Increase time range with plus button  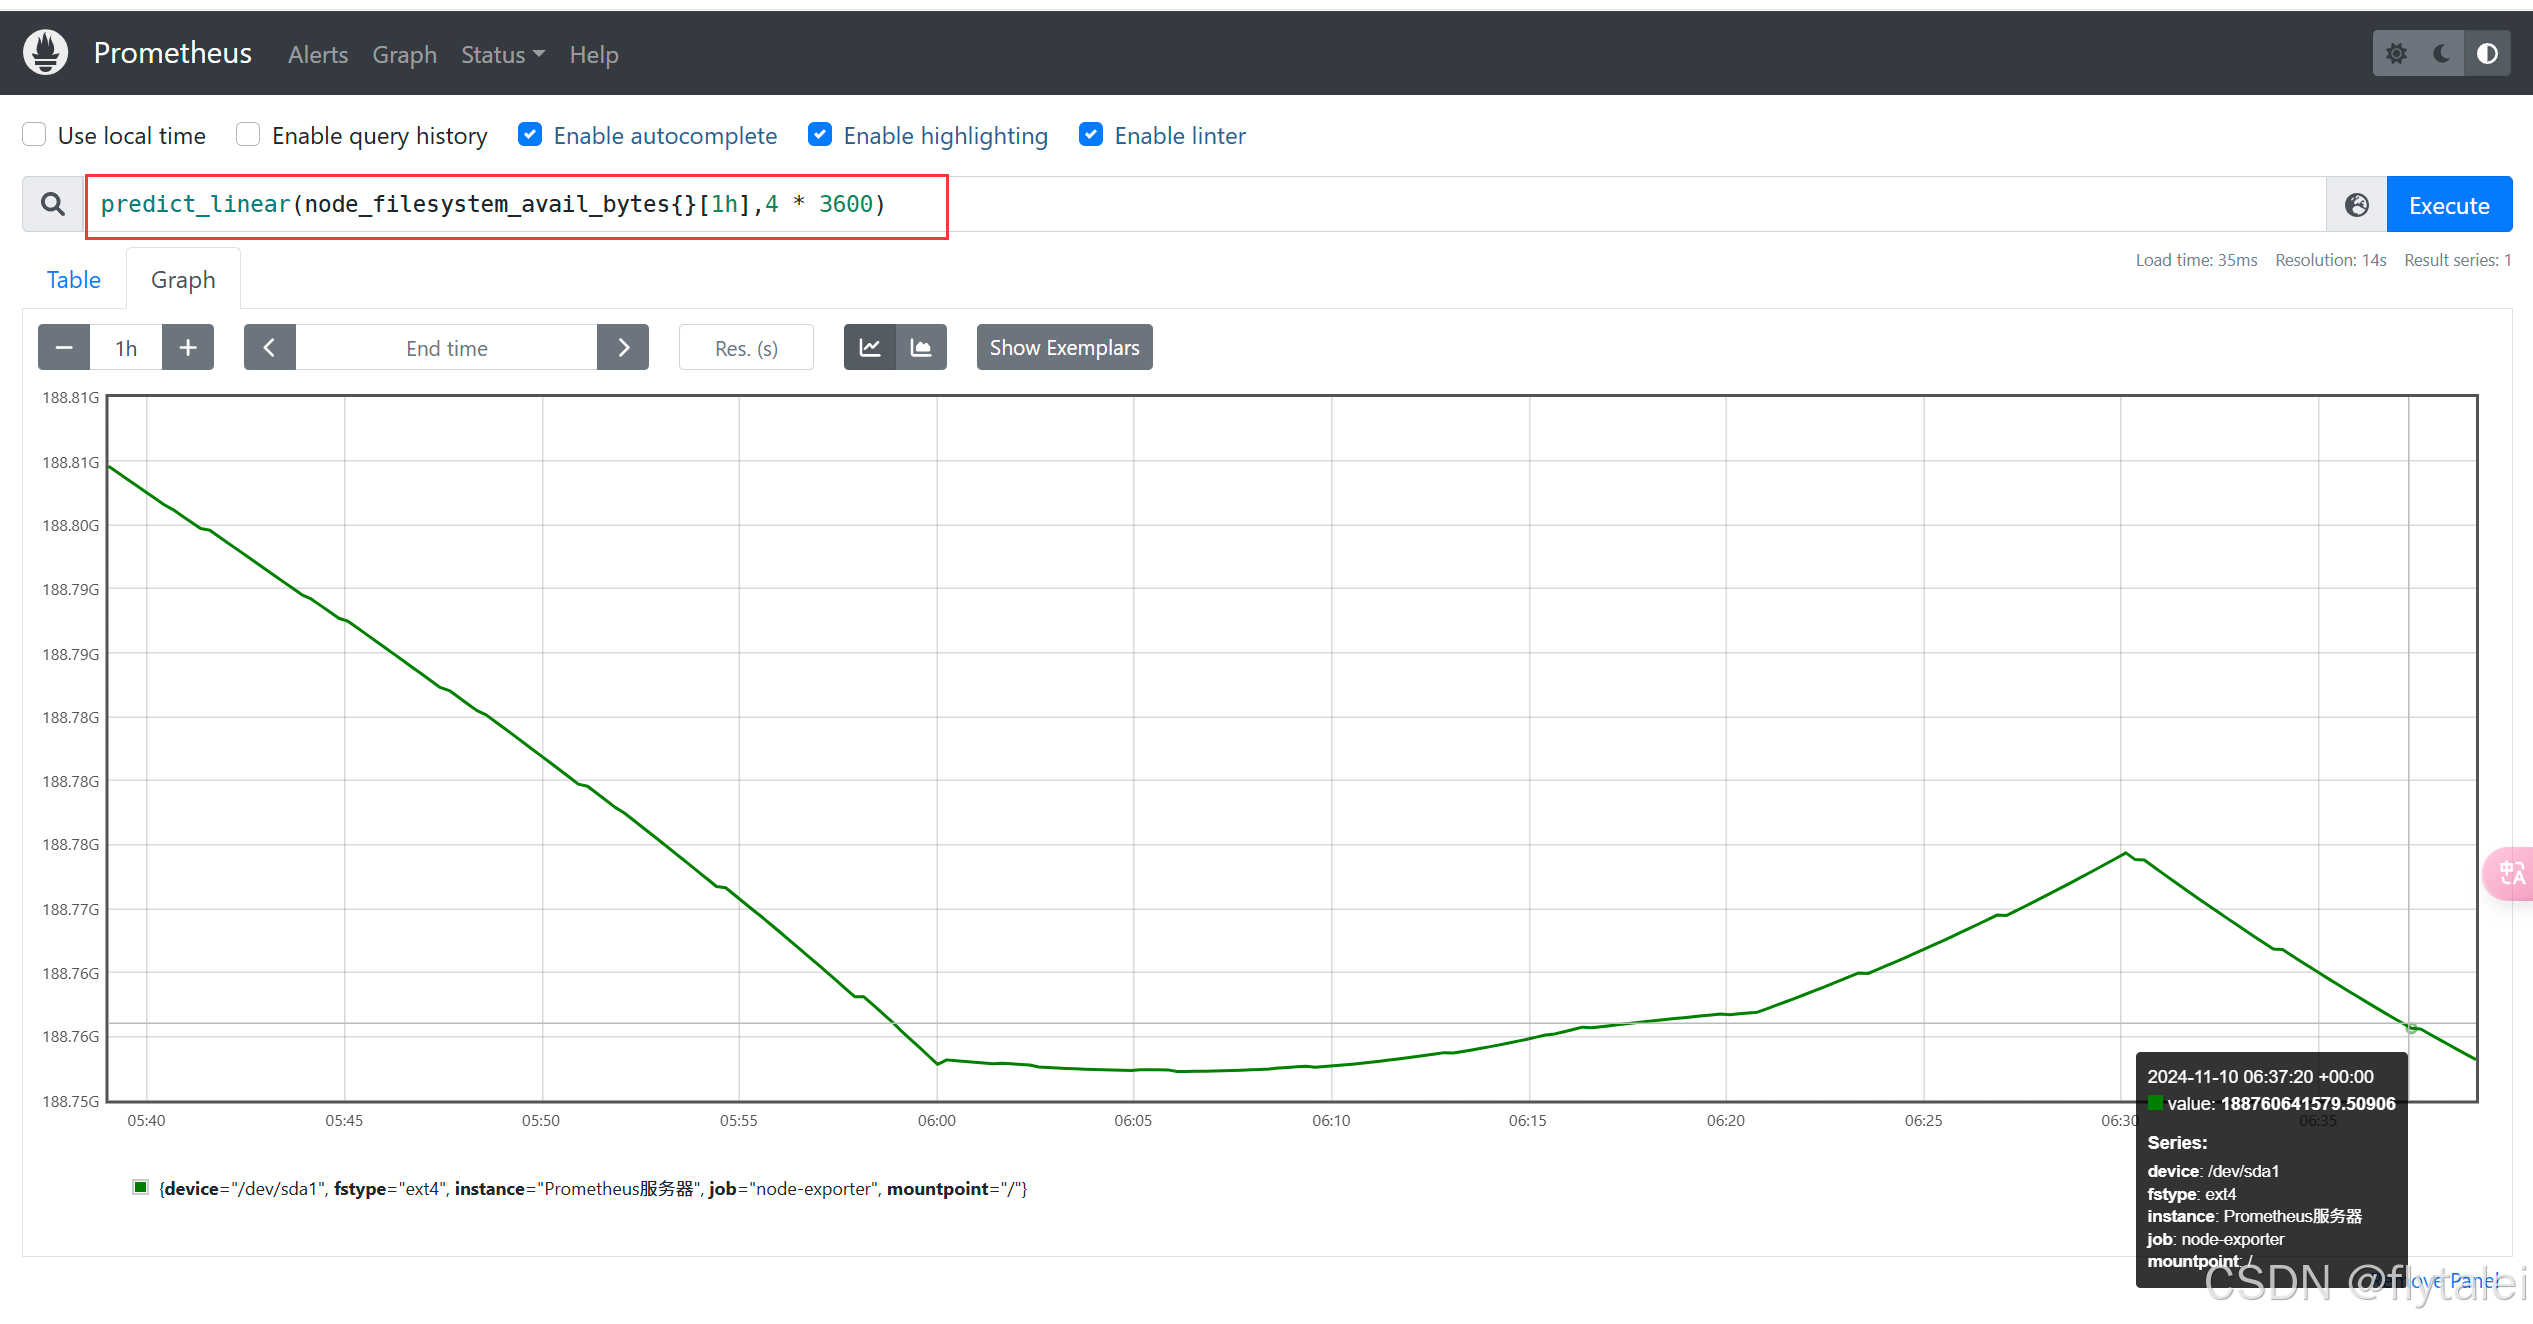tap(188, 348)
